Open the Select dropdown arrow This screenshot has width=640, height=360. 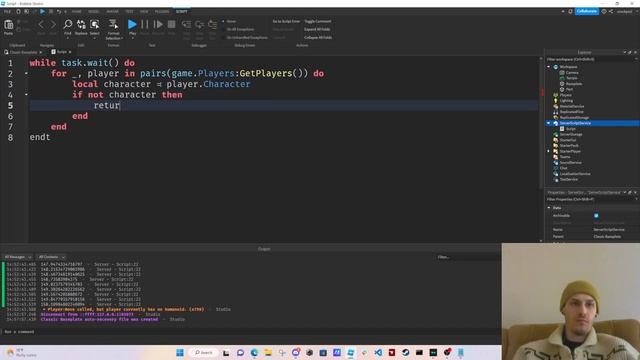(94, 38)
